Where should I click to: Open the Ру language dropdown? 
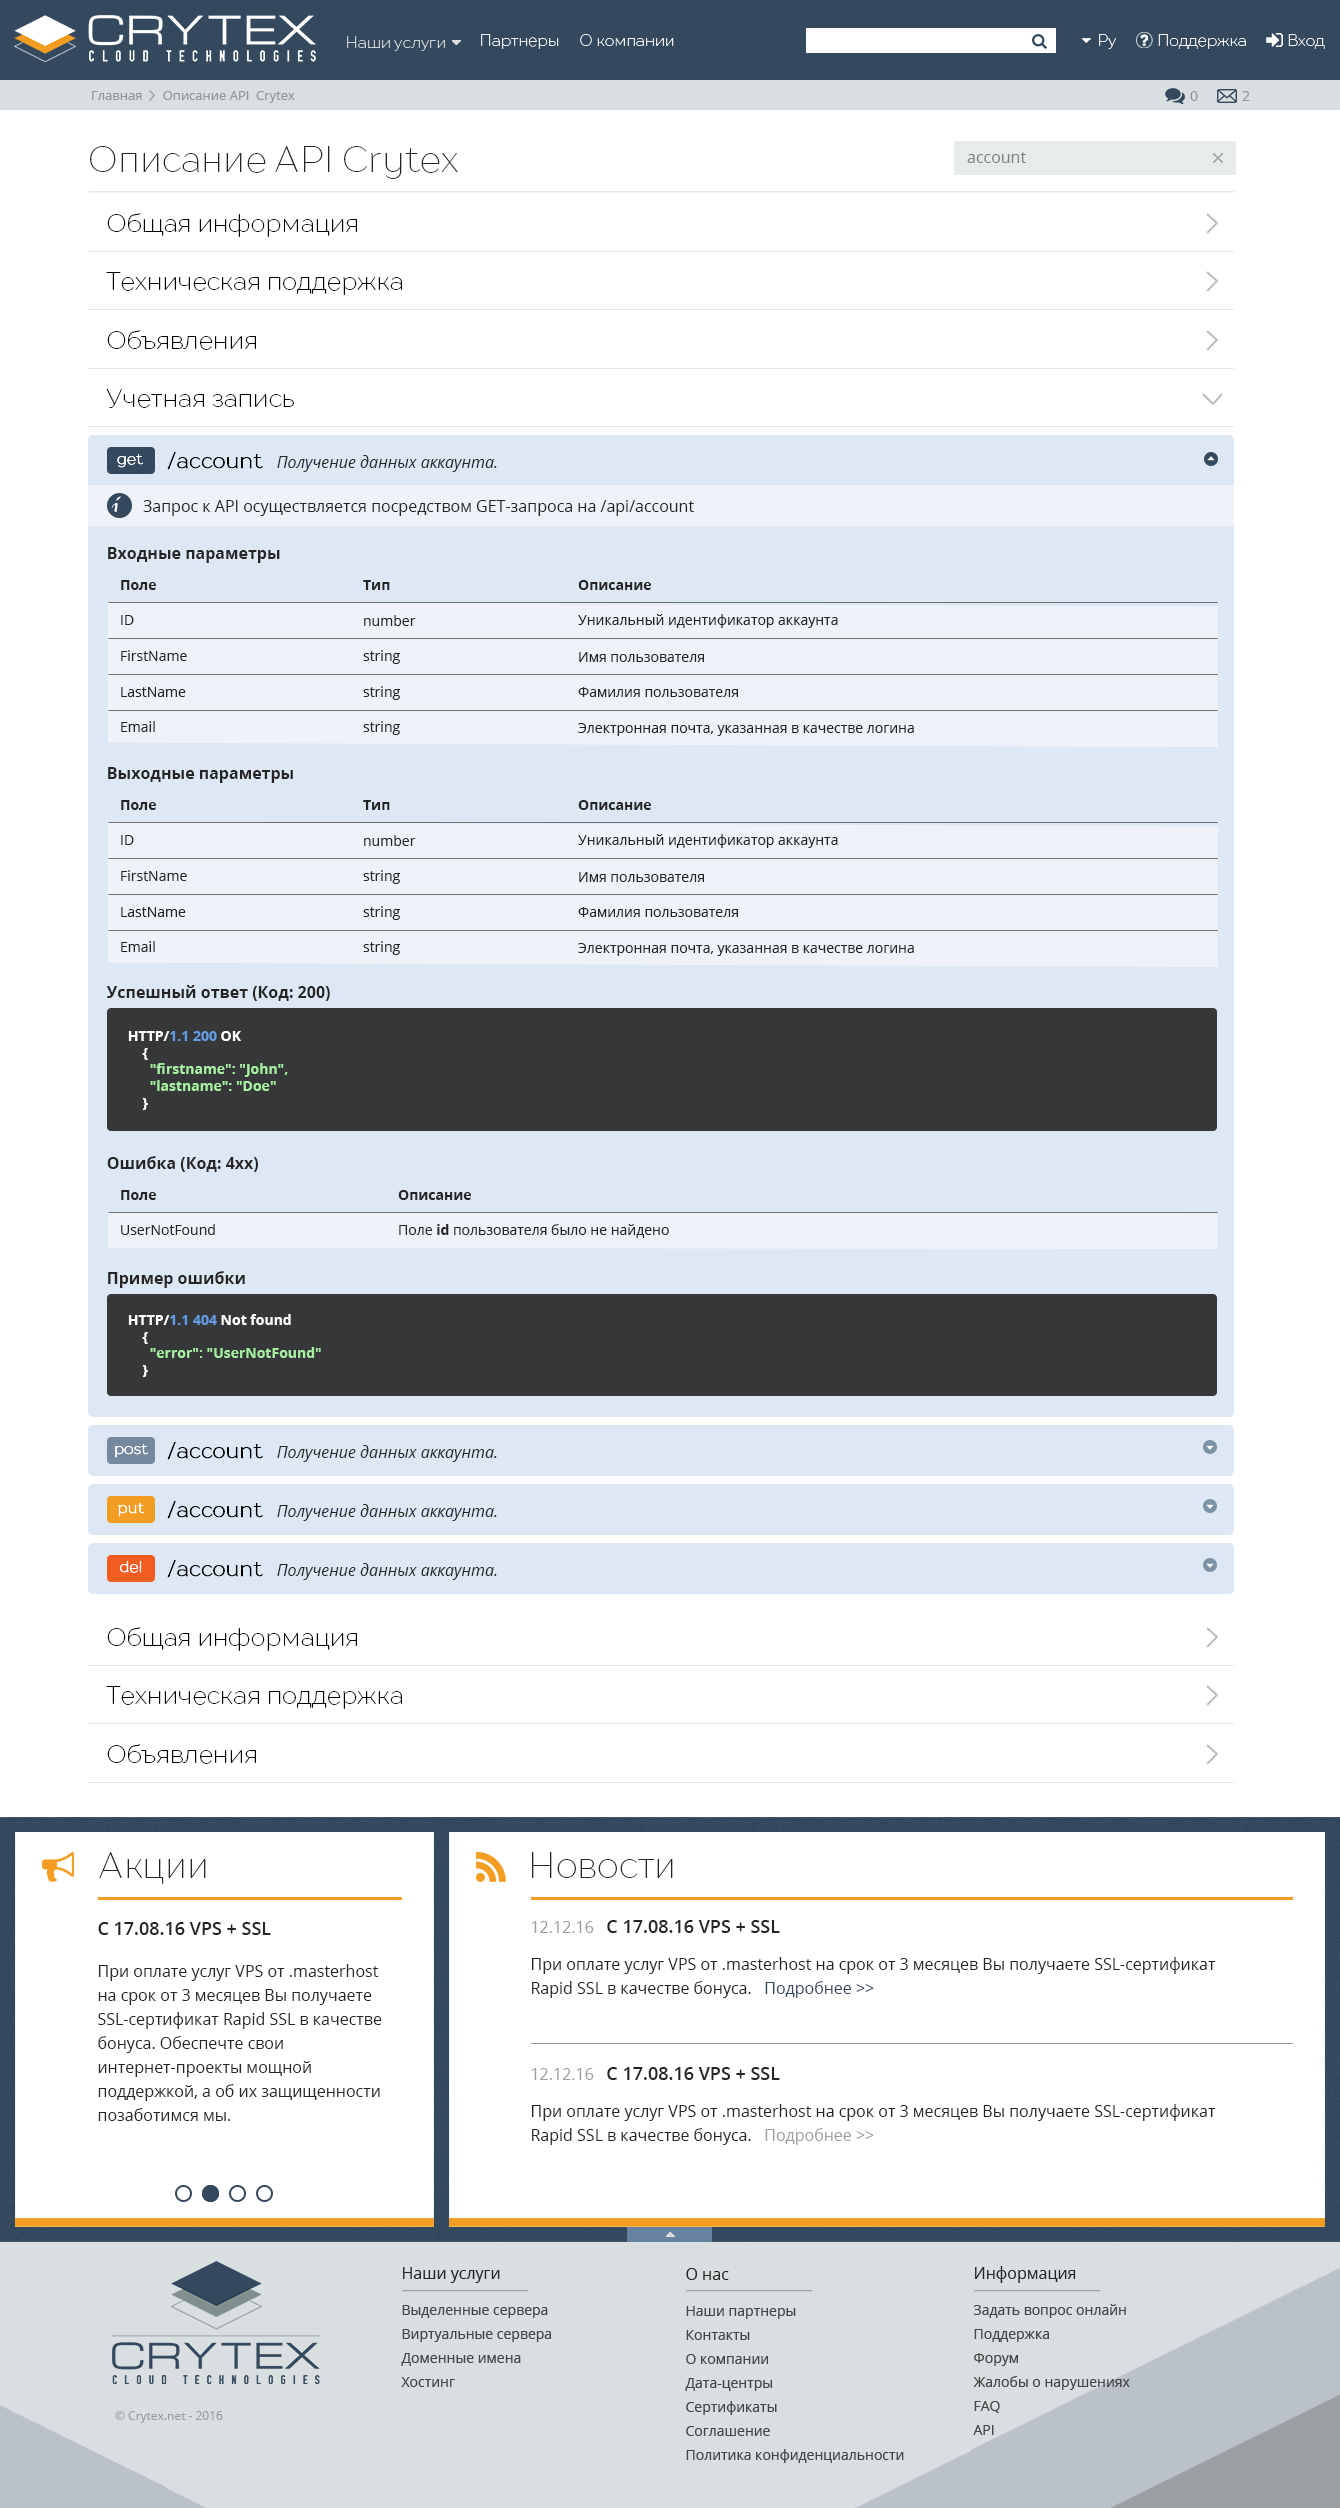[1098, 41]
